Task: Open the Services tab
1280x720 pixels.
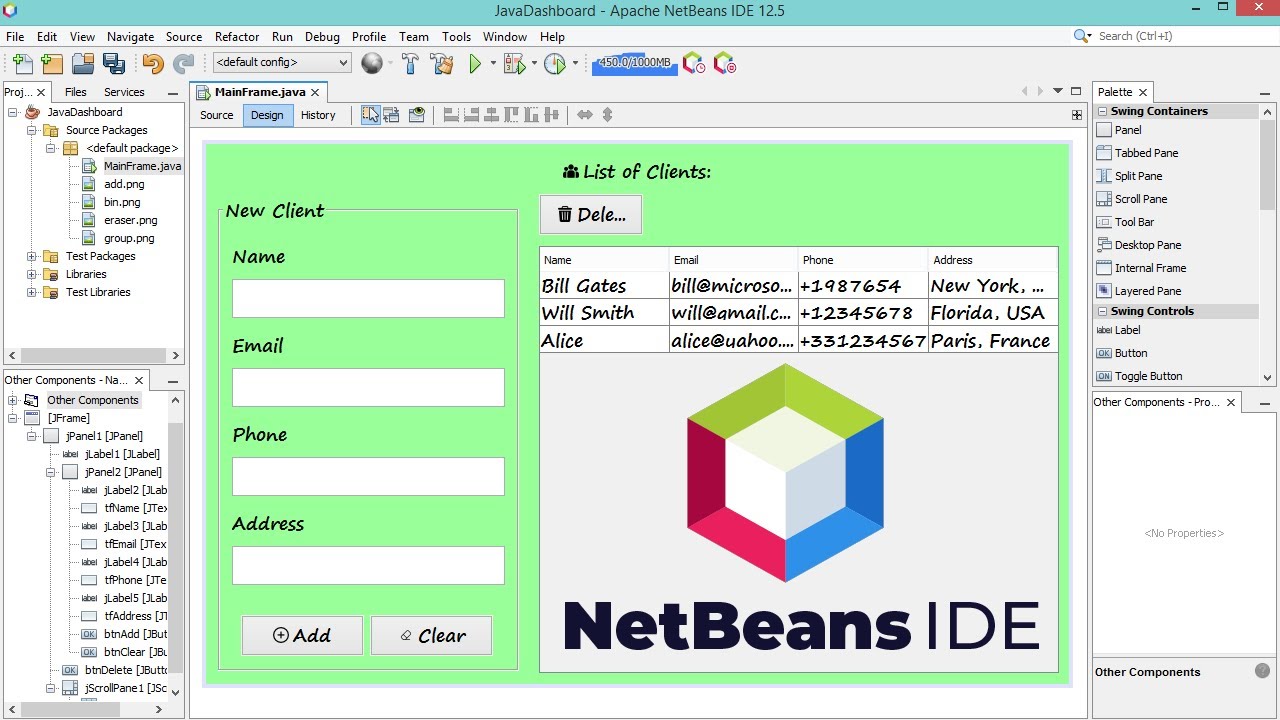Action: [124, 92]
